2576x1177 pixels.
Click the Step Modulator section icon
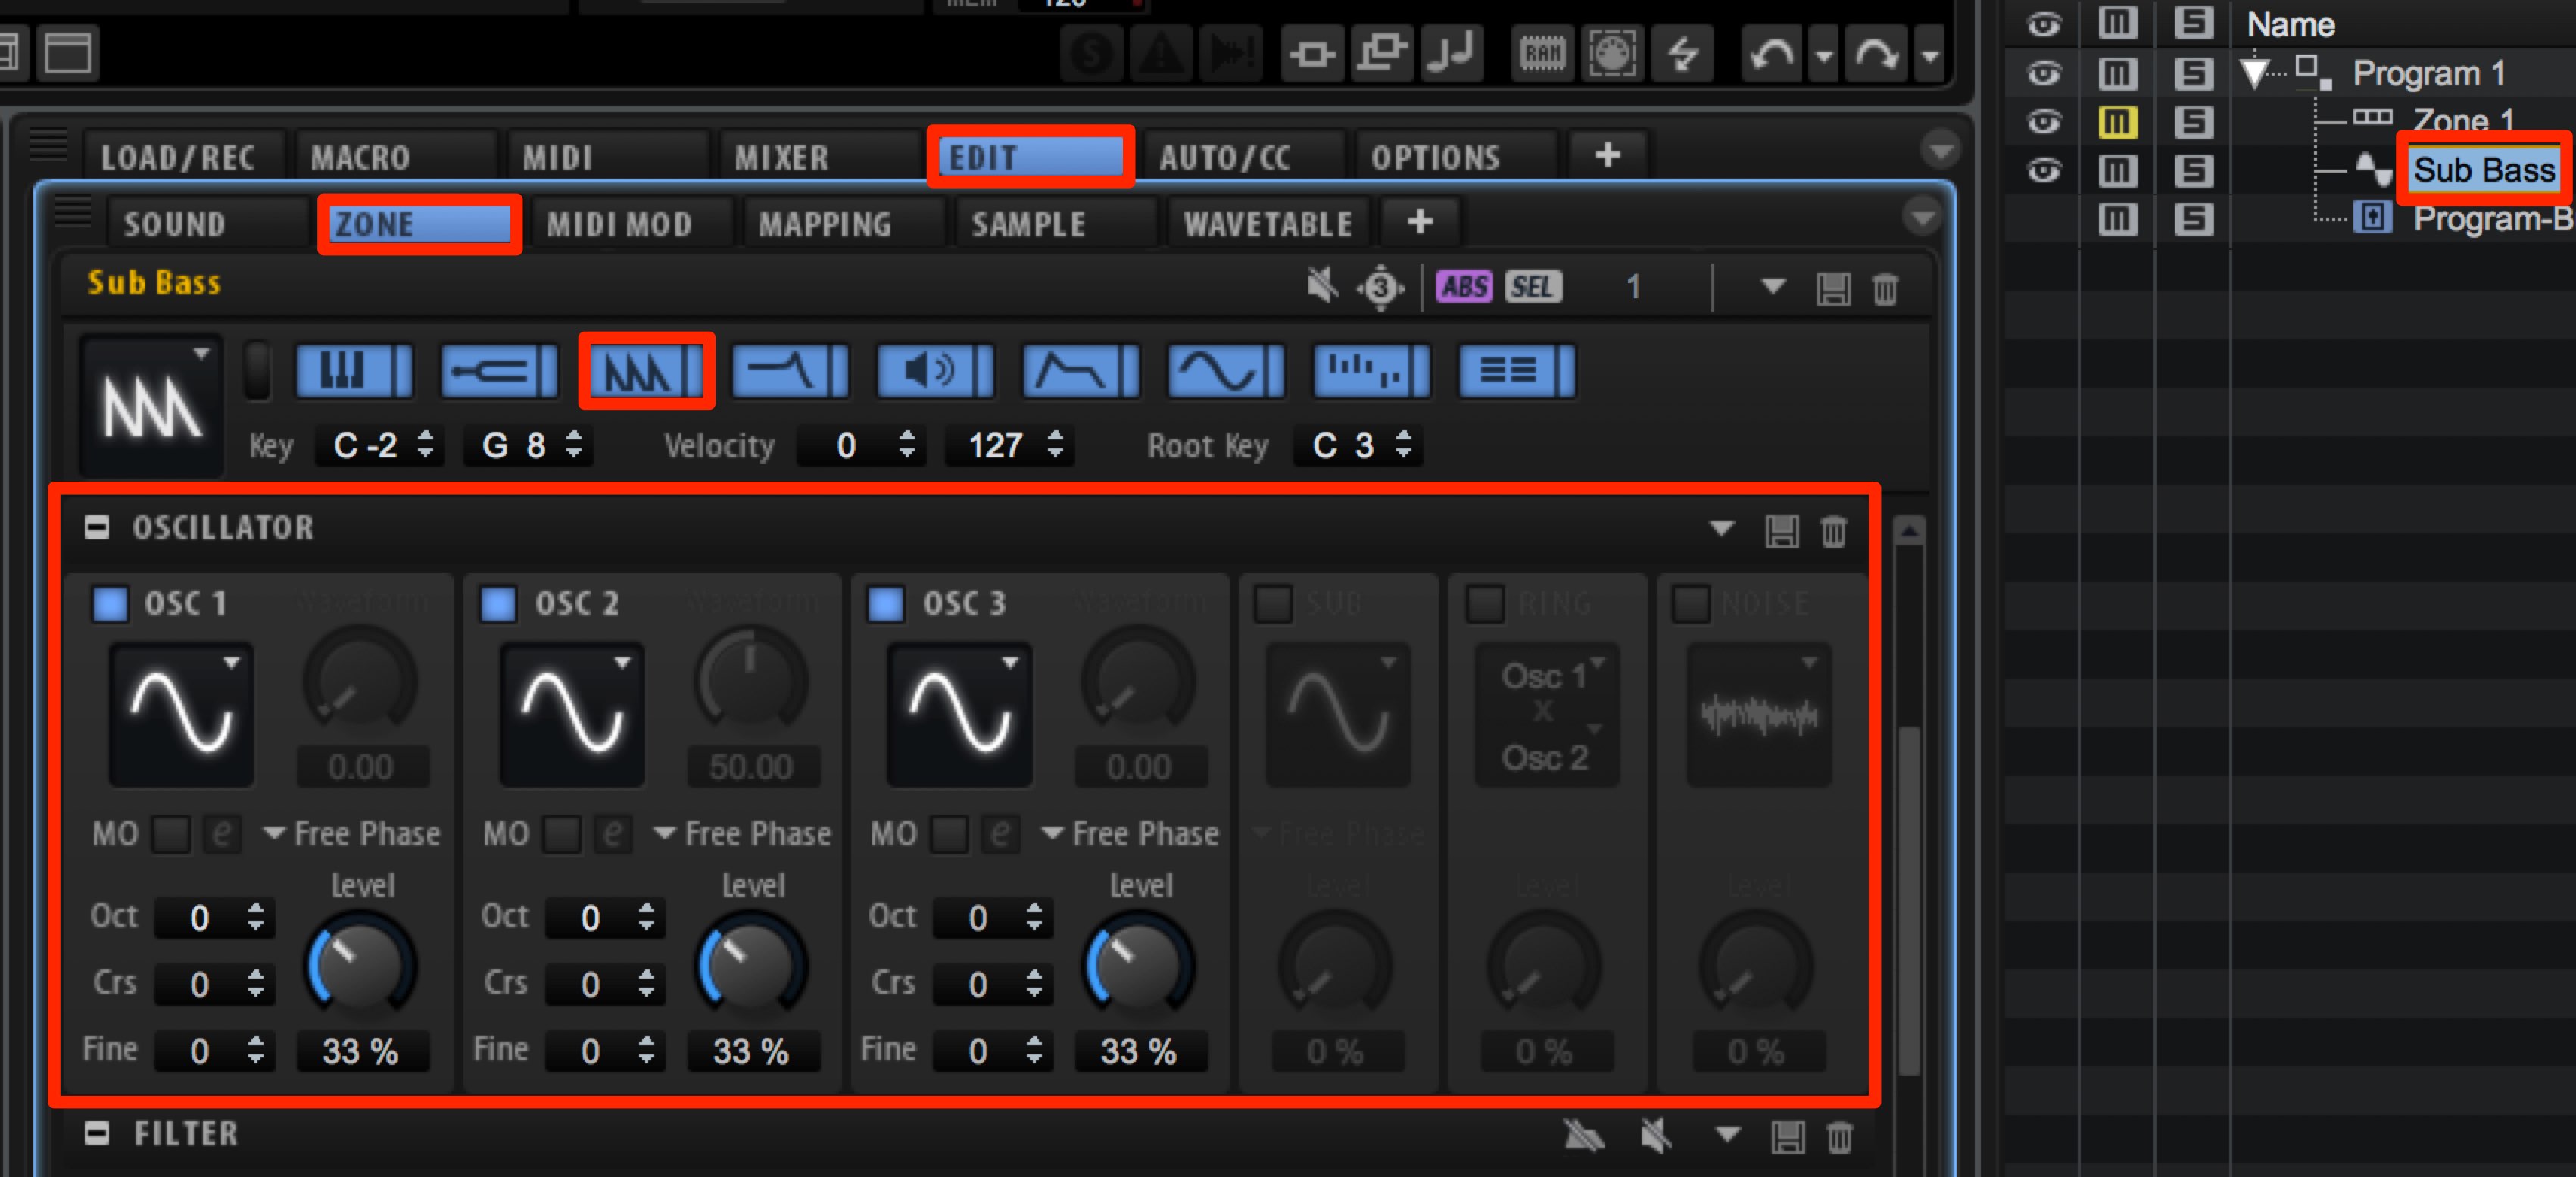(x=1370, y=372)
